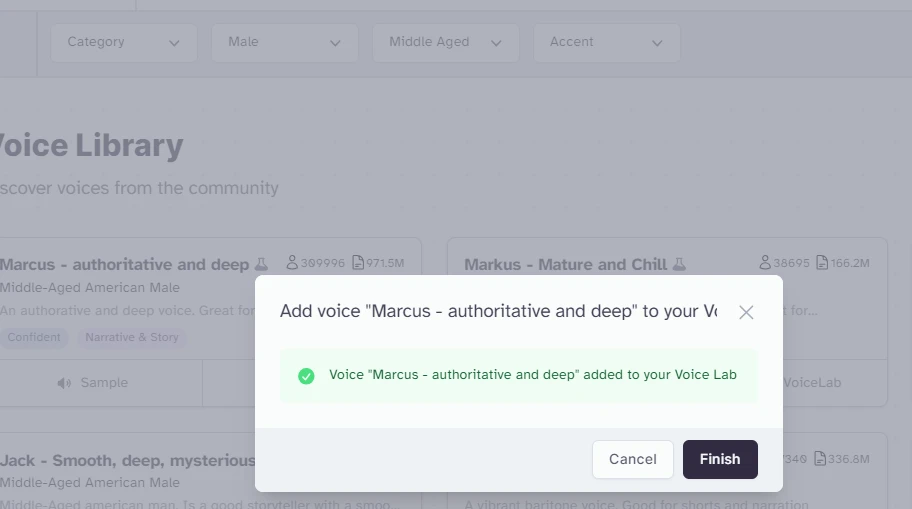Close the Add voice dialog with X
This screenshot has height=509, width=912.
click(746, 312)
